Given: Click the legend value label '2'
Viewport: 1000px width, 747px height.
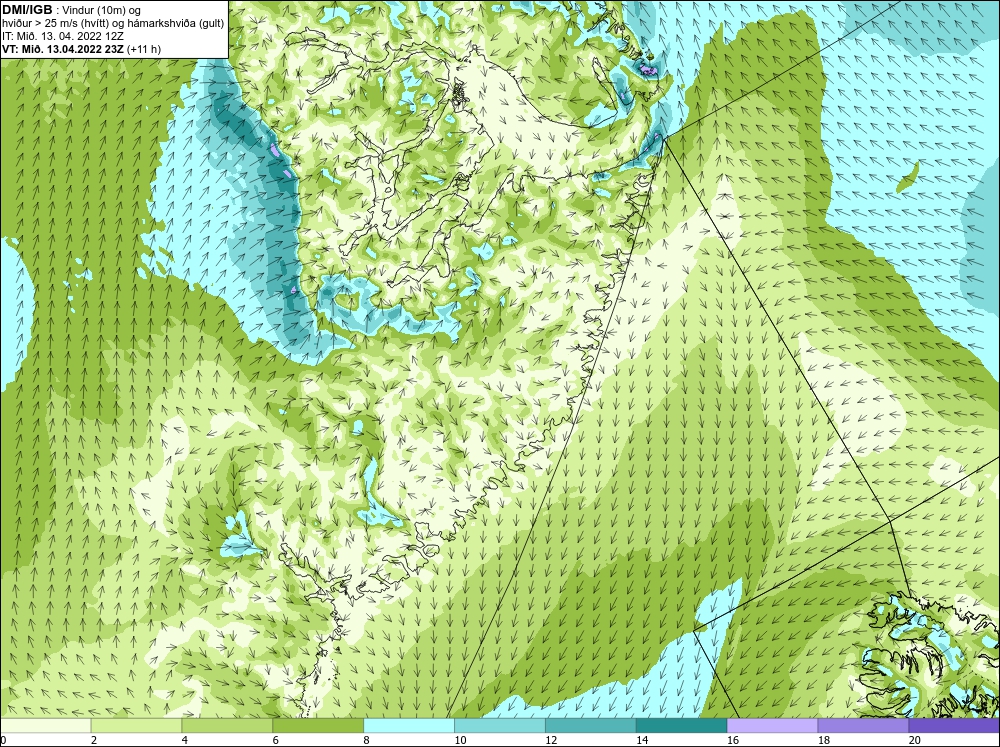Looking at the screenshot, I should (x=94, y=740).
